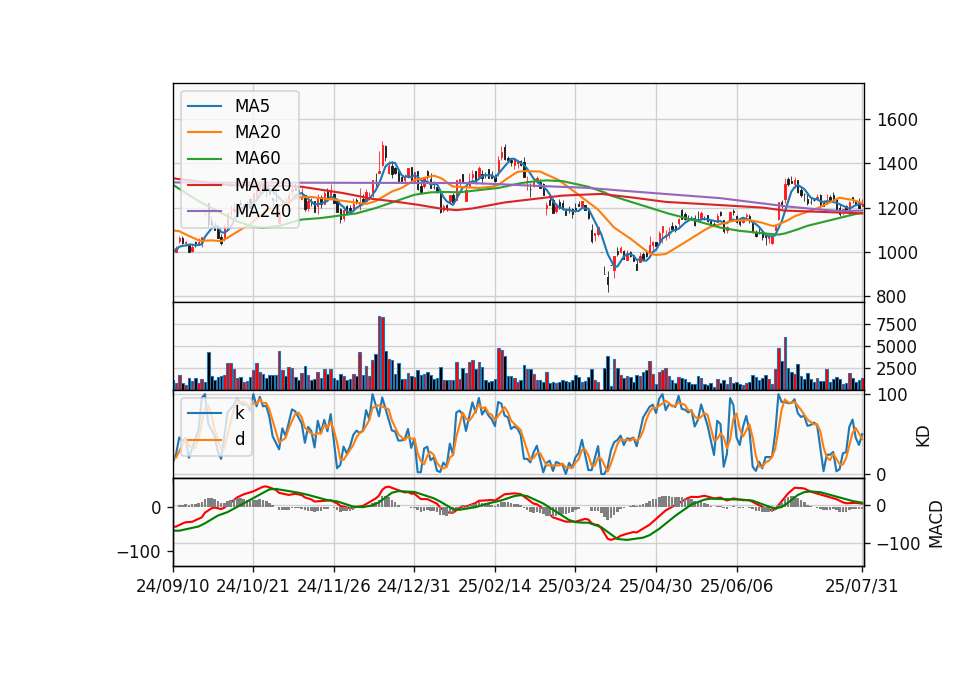Click the 1000 price axis label
Image resolution: width=960 pixels, height=690 pixels.
click(x=897, y=253)
